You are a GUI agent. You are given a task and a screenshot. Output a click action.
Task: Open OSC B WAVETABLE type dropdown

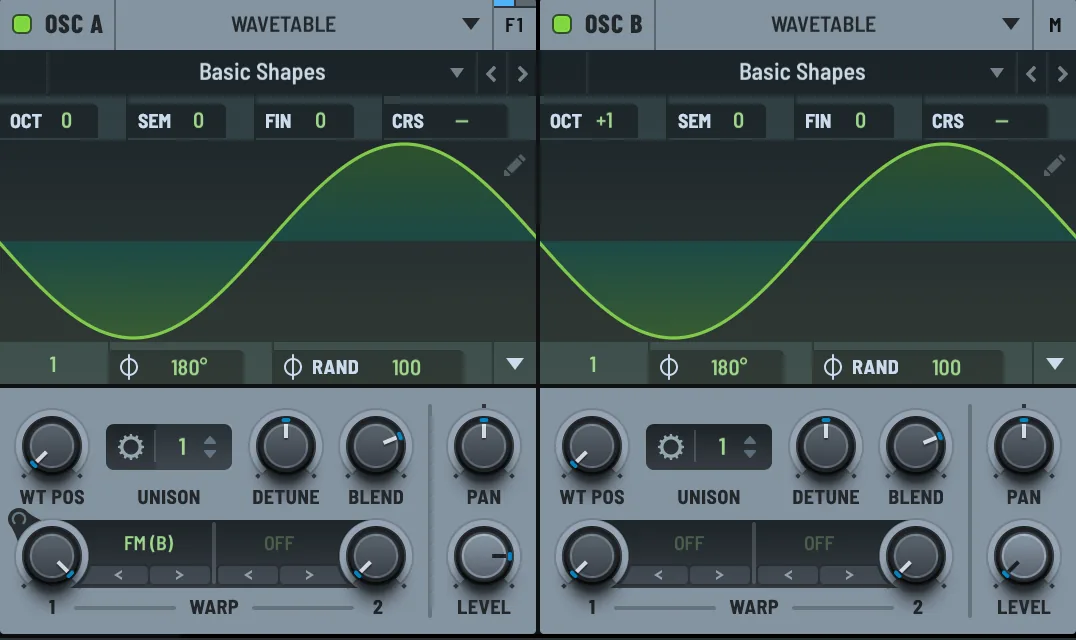(844, 25)
